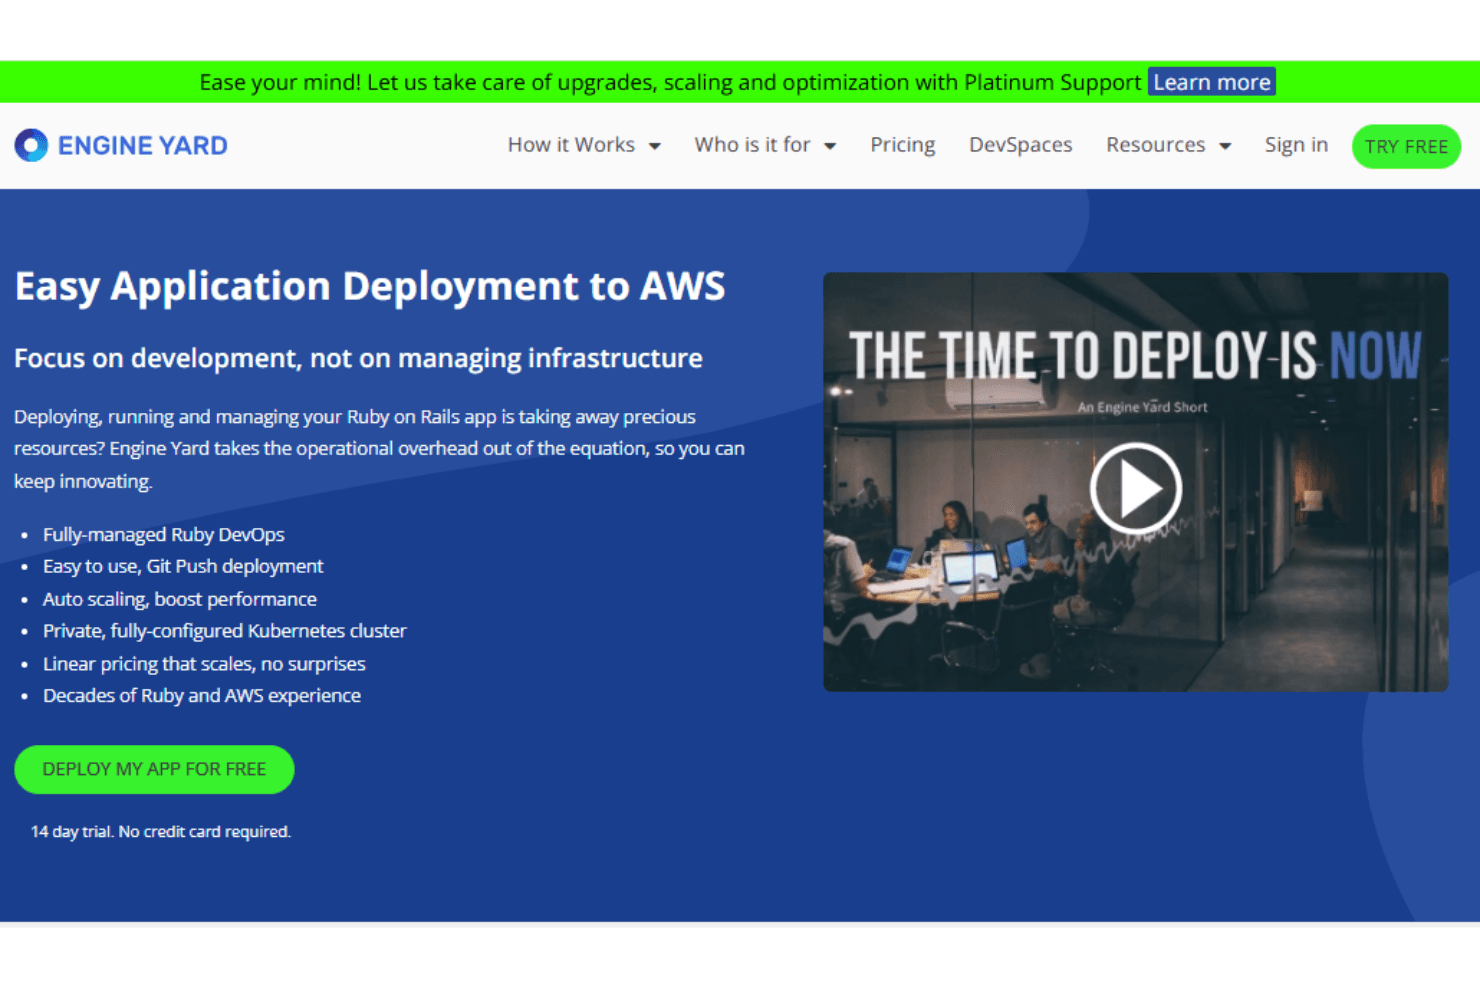Click THE TIME TO DEPLOY IS NOW title

point(1135,355)
